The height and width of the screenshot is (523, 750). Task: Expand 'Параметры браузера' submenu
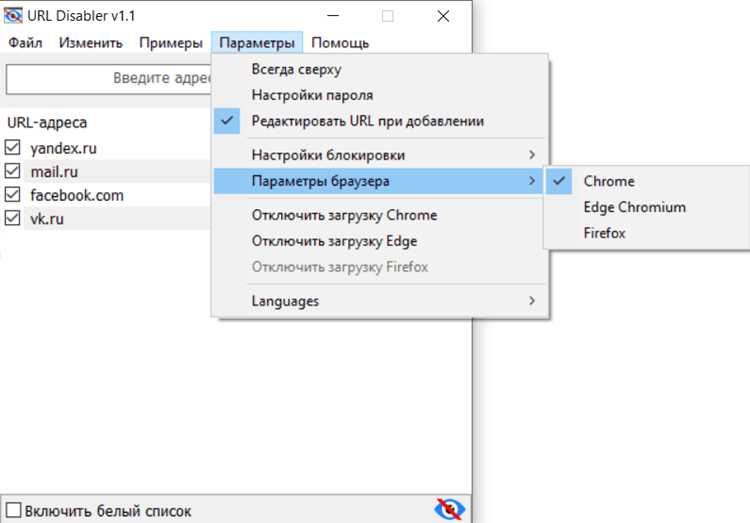[x=378, y=181]
